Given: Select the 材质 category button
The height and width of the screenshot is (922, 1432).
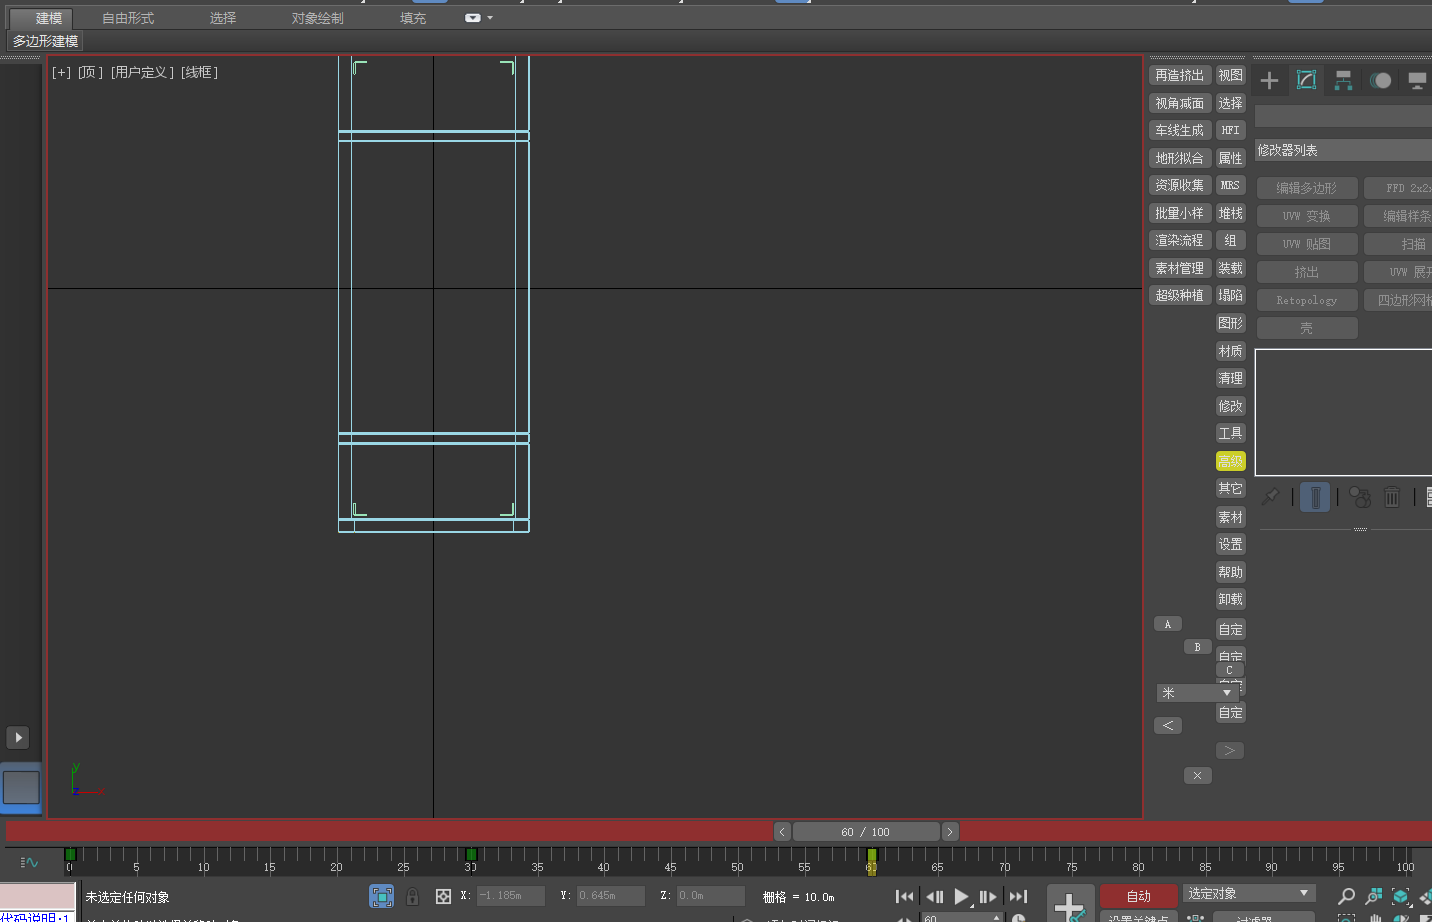Looking at the screenshot, I should pyautogui.click(x=1231, y=351).
